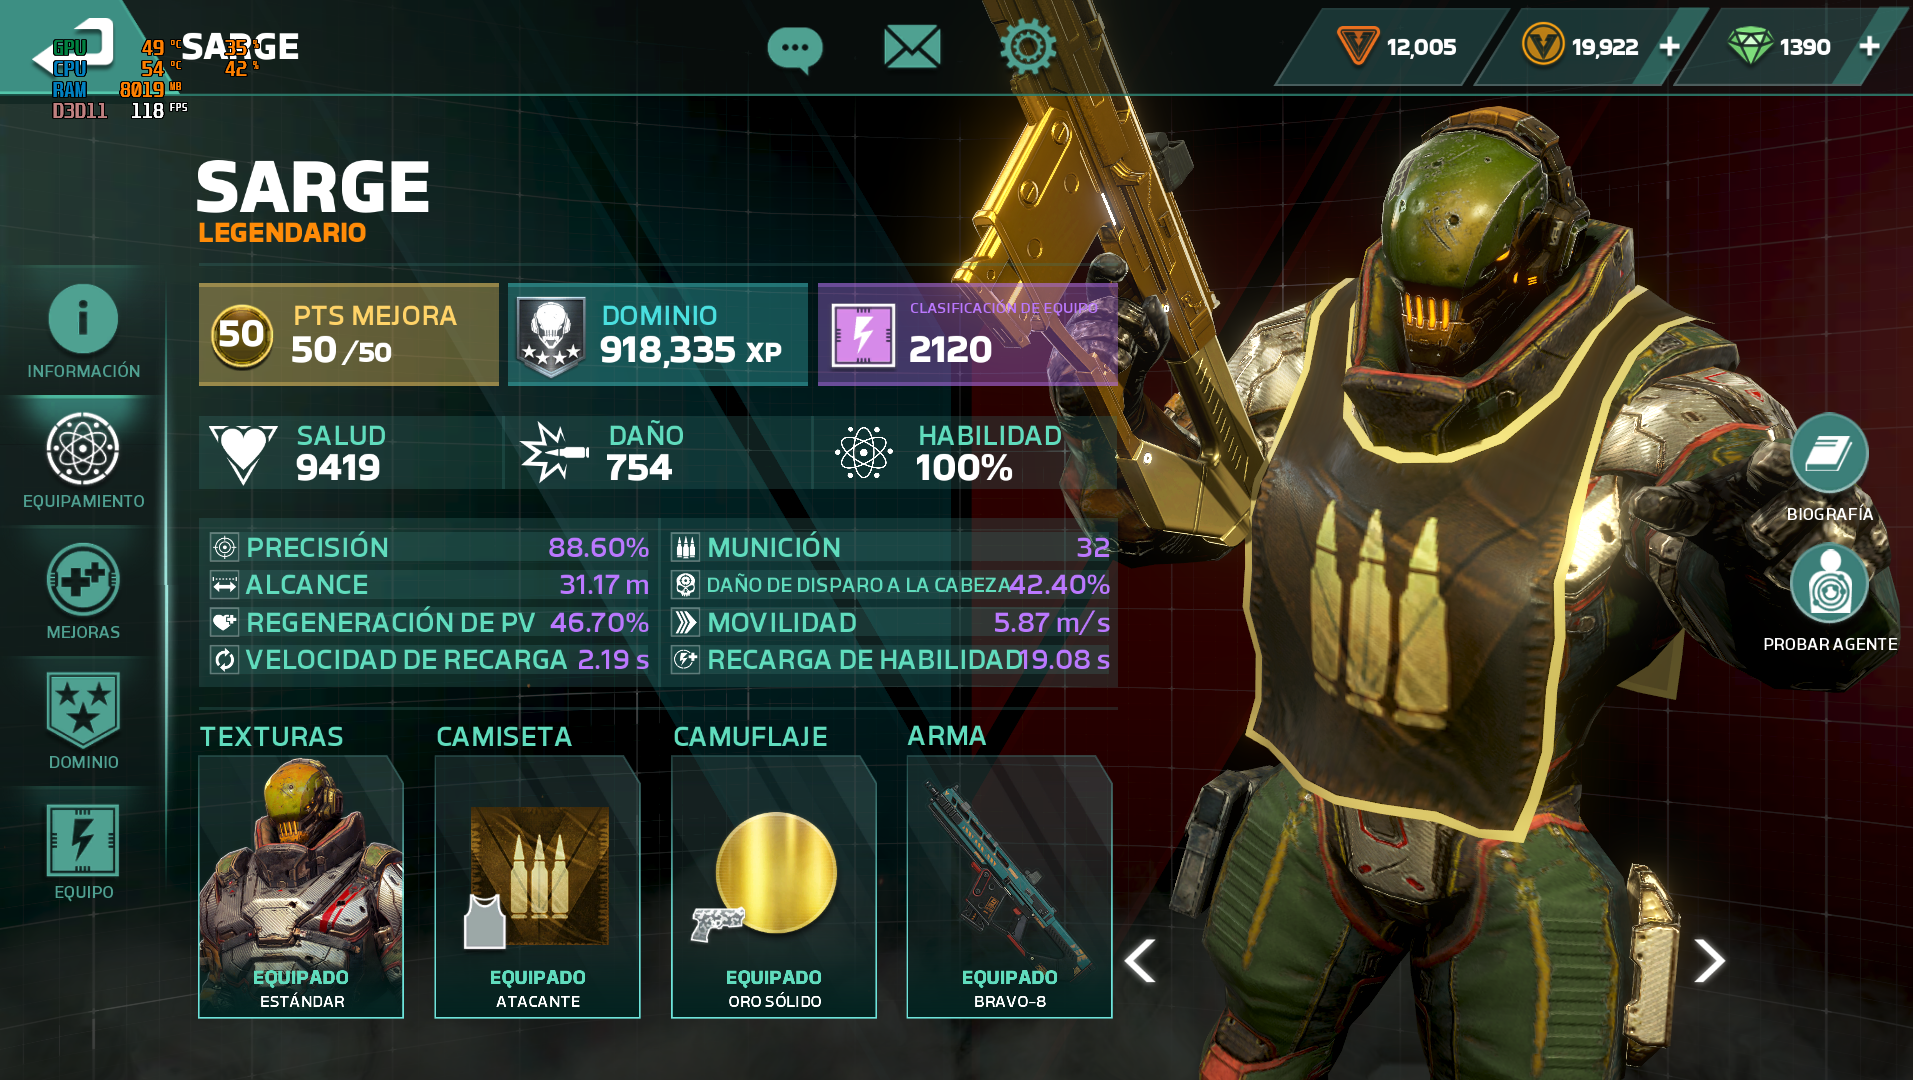This screenshot has width=1913, height=1080.
Task: Open the settings gear icon
Action: pyautogui.click(x=1028, y=46)
